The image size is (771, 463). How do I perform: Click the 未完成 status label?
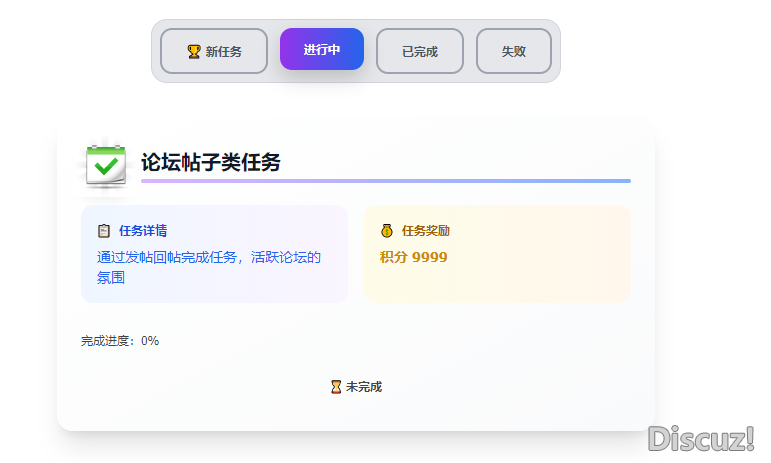pyautogui.click(x=363, y=387)
